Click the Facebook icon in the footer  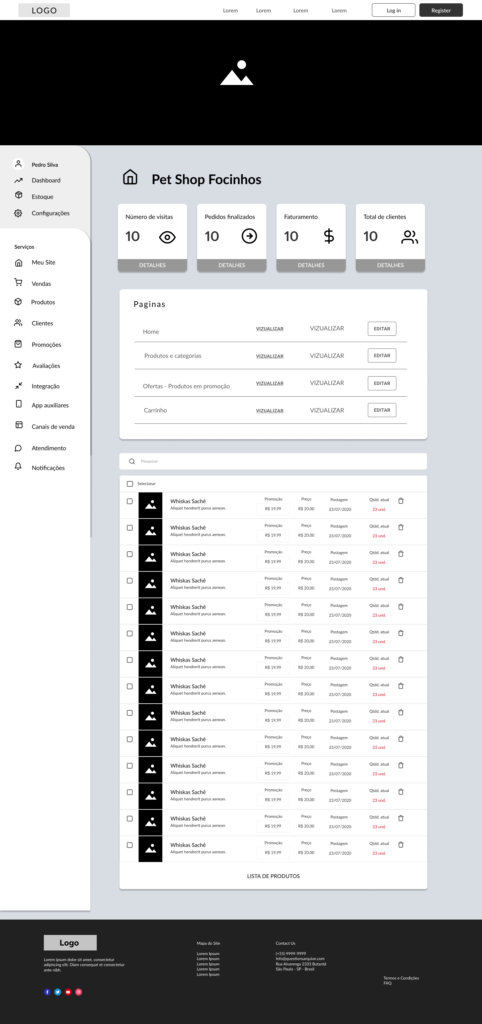[x=47, y=992]
